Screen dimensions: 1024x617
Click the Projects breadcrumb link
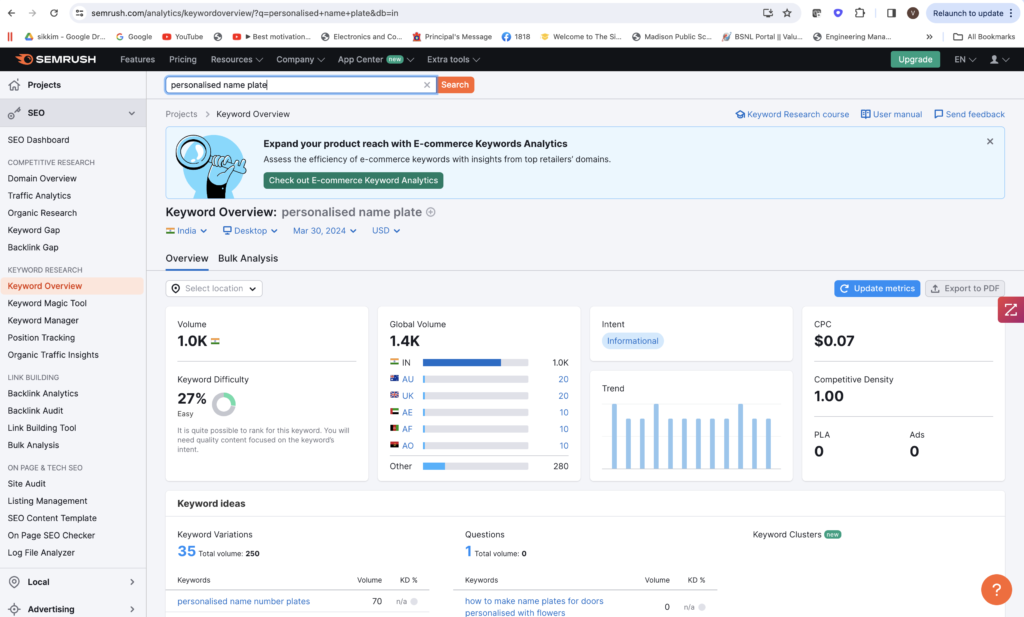coord(181,114)
